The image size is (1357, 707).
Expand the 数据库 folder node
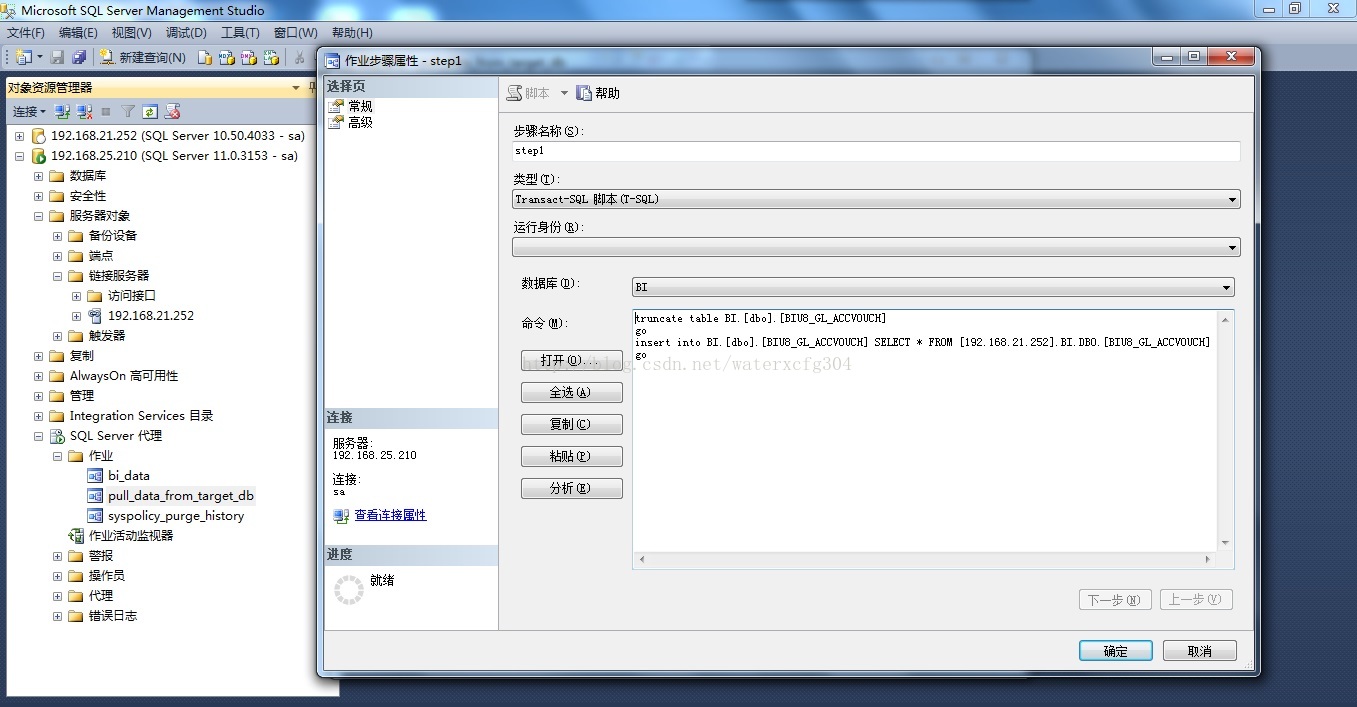pos(38,176)
